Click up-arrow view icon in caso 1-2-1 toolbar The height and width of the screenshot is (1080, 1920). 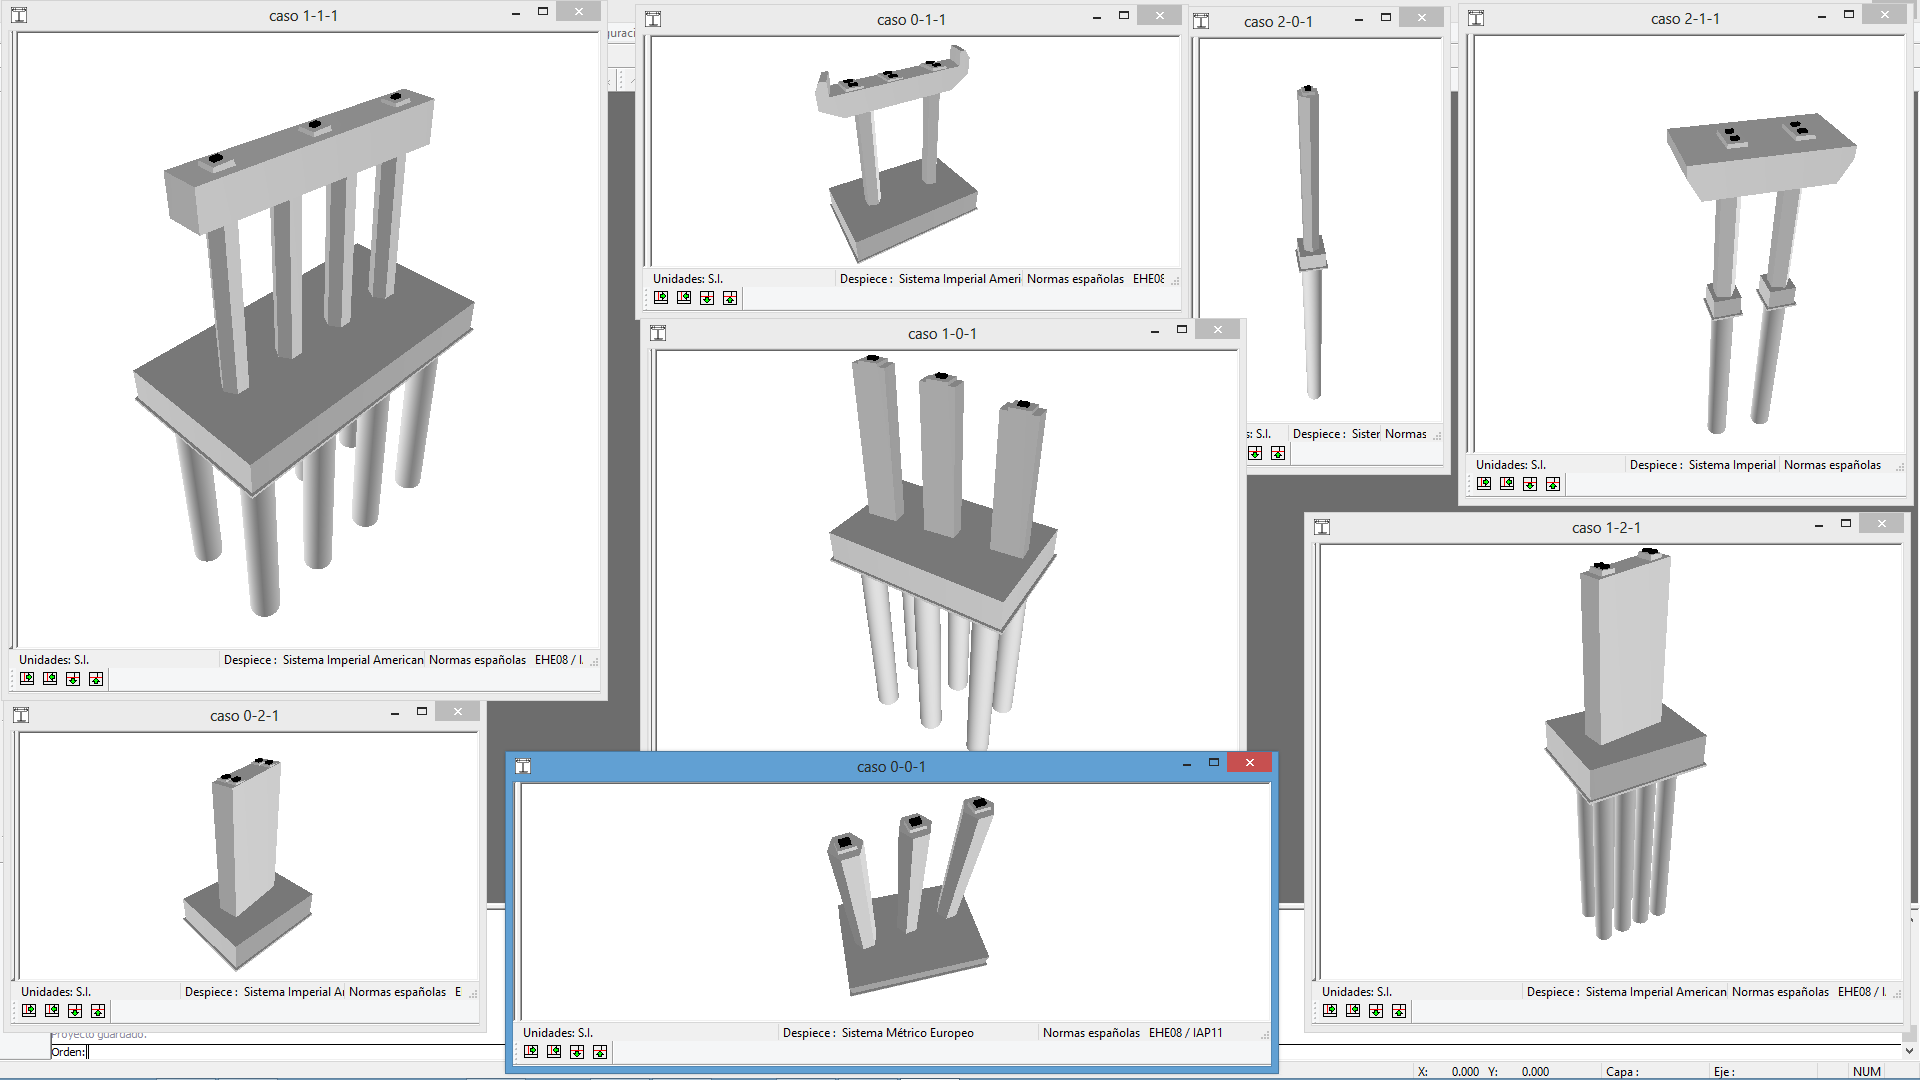pos(1399,1011)
